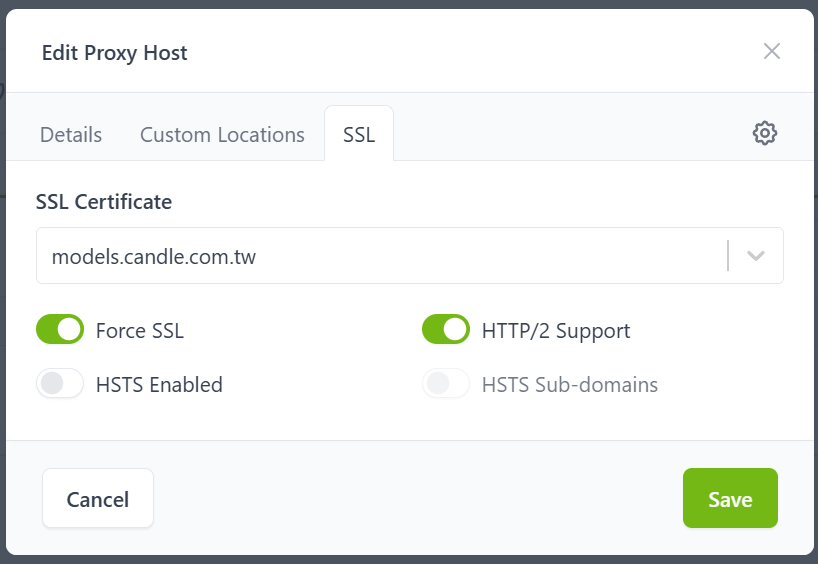Screen dimensions: 818x564
Task: Save the proxy host changes
Action: (x=730, y=498)
